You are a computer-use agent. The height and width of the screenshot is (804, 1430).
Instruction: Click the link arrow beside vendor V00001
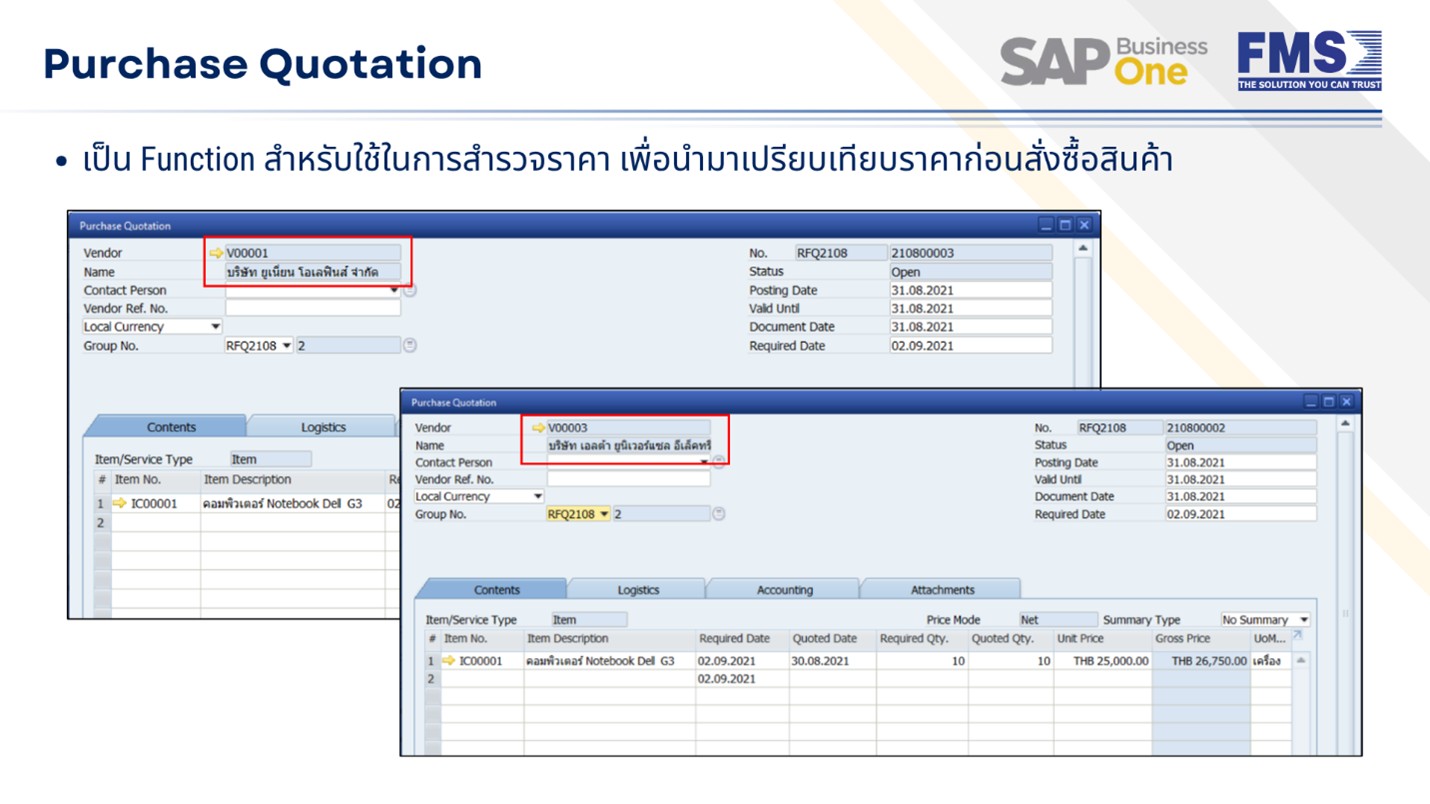(216, 254)
